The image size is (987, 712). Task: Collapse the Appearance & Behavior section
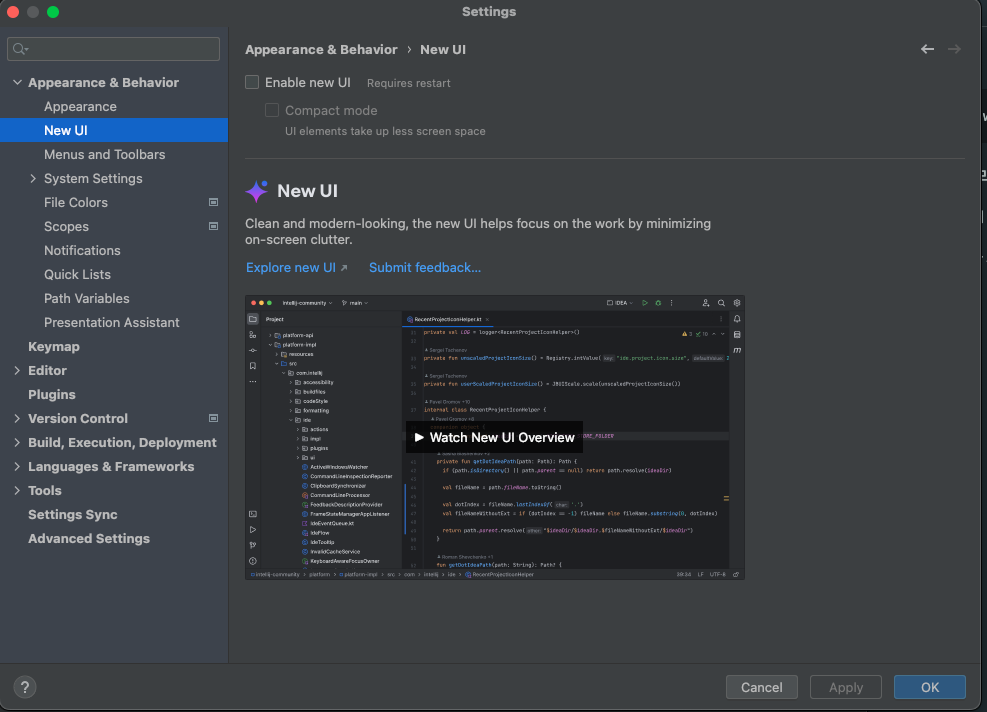click(17, 82)
